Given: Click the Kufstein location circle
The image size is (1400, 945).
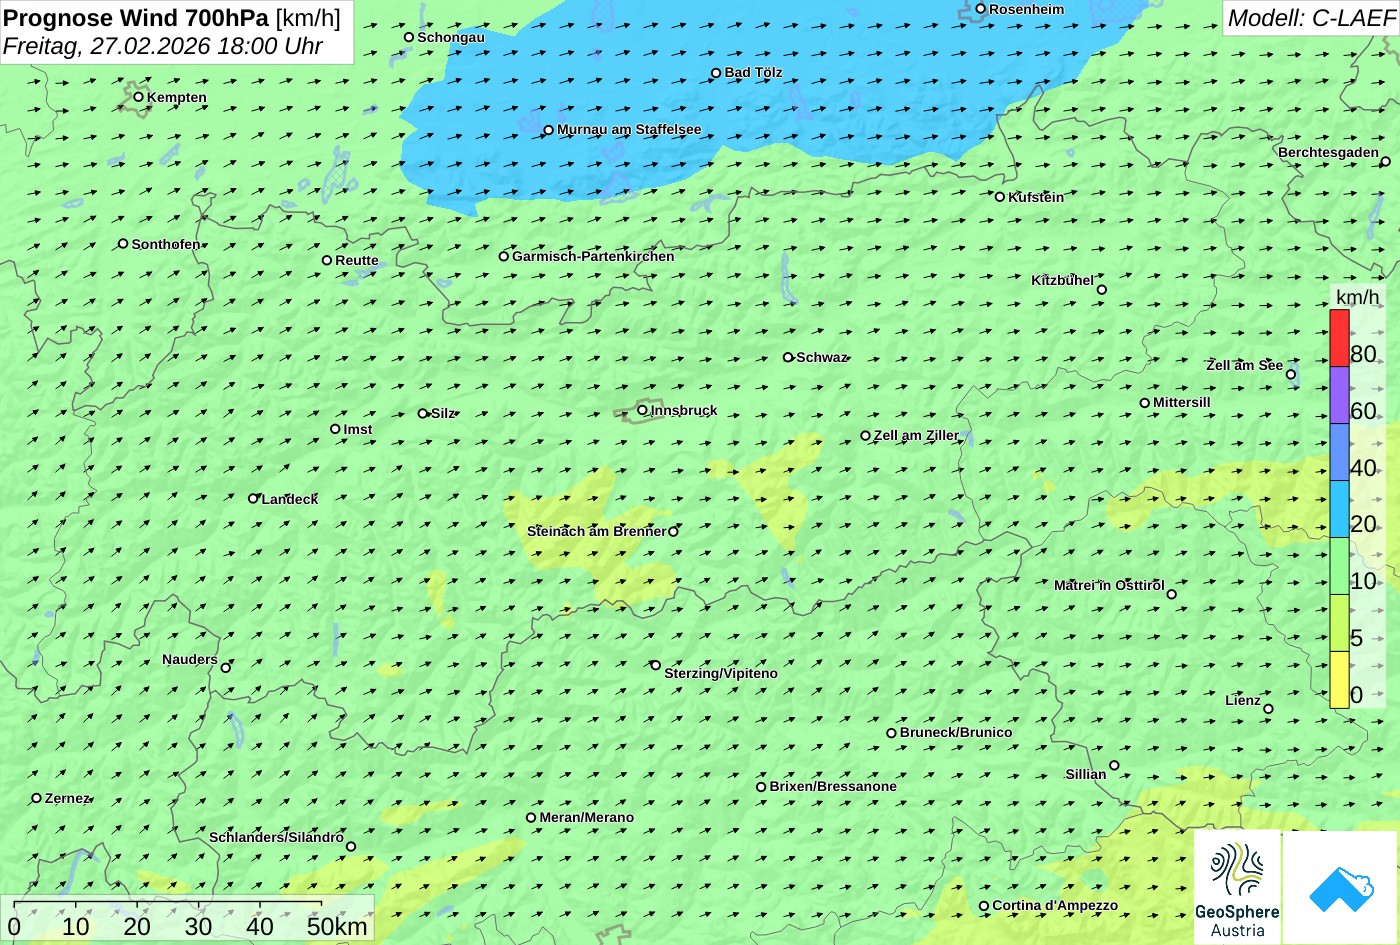Looking at the screenshot, I should click(1000, 197).
